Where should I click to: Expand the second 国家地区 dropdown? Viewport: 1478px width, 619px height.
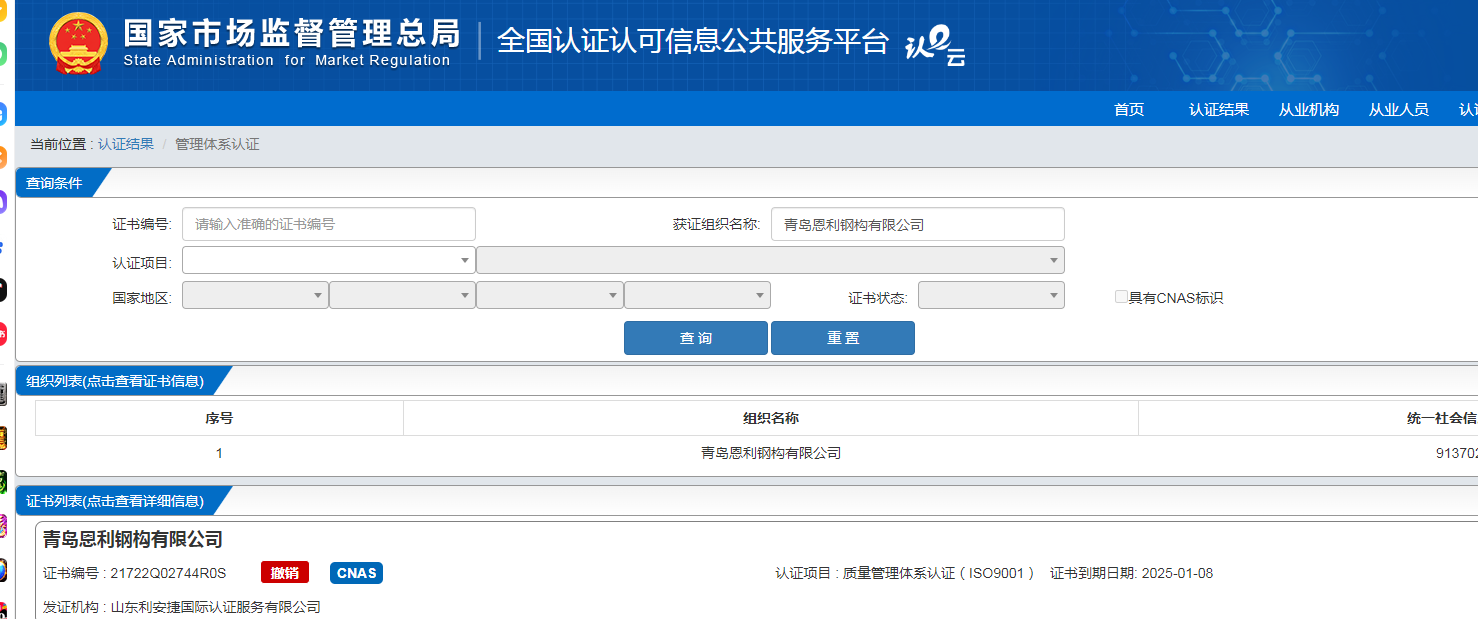click(x=402, y=295)
